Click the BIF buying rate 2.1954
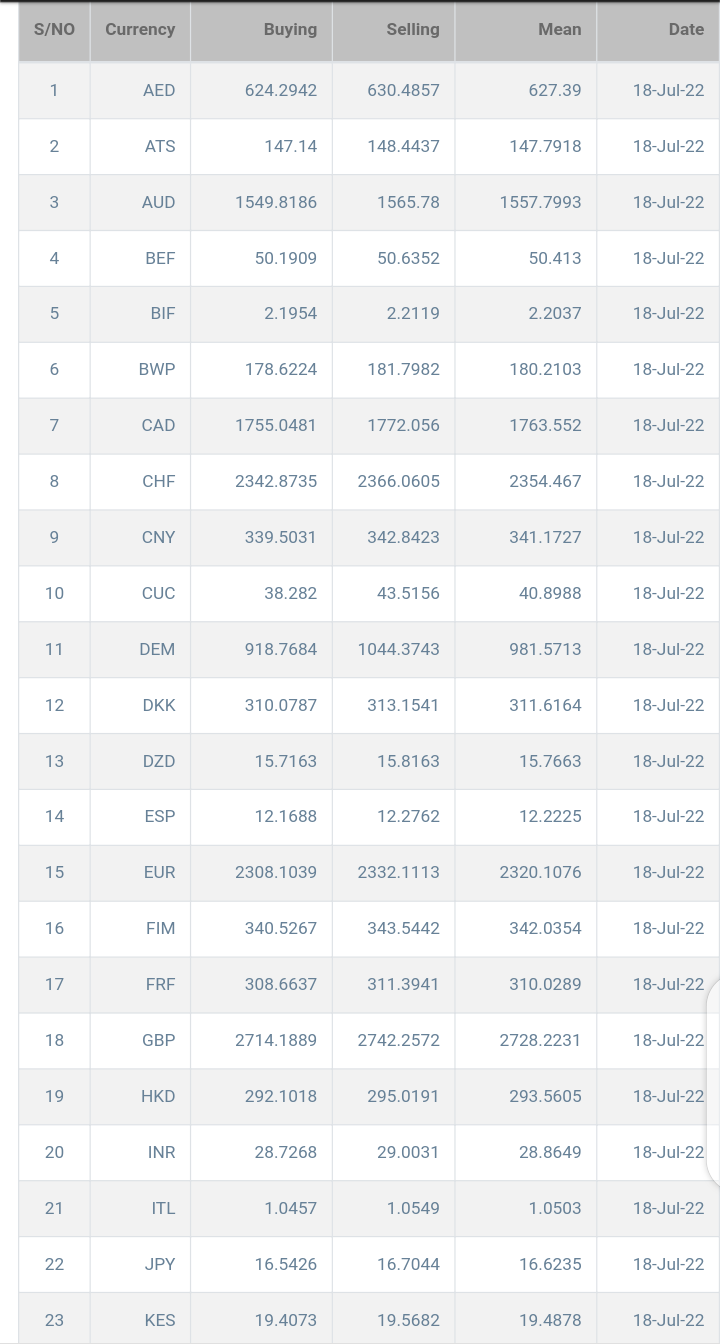Screen dimensions: 720x1344 [290, 313]
